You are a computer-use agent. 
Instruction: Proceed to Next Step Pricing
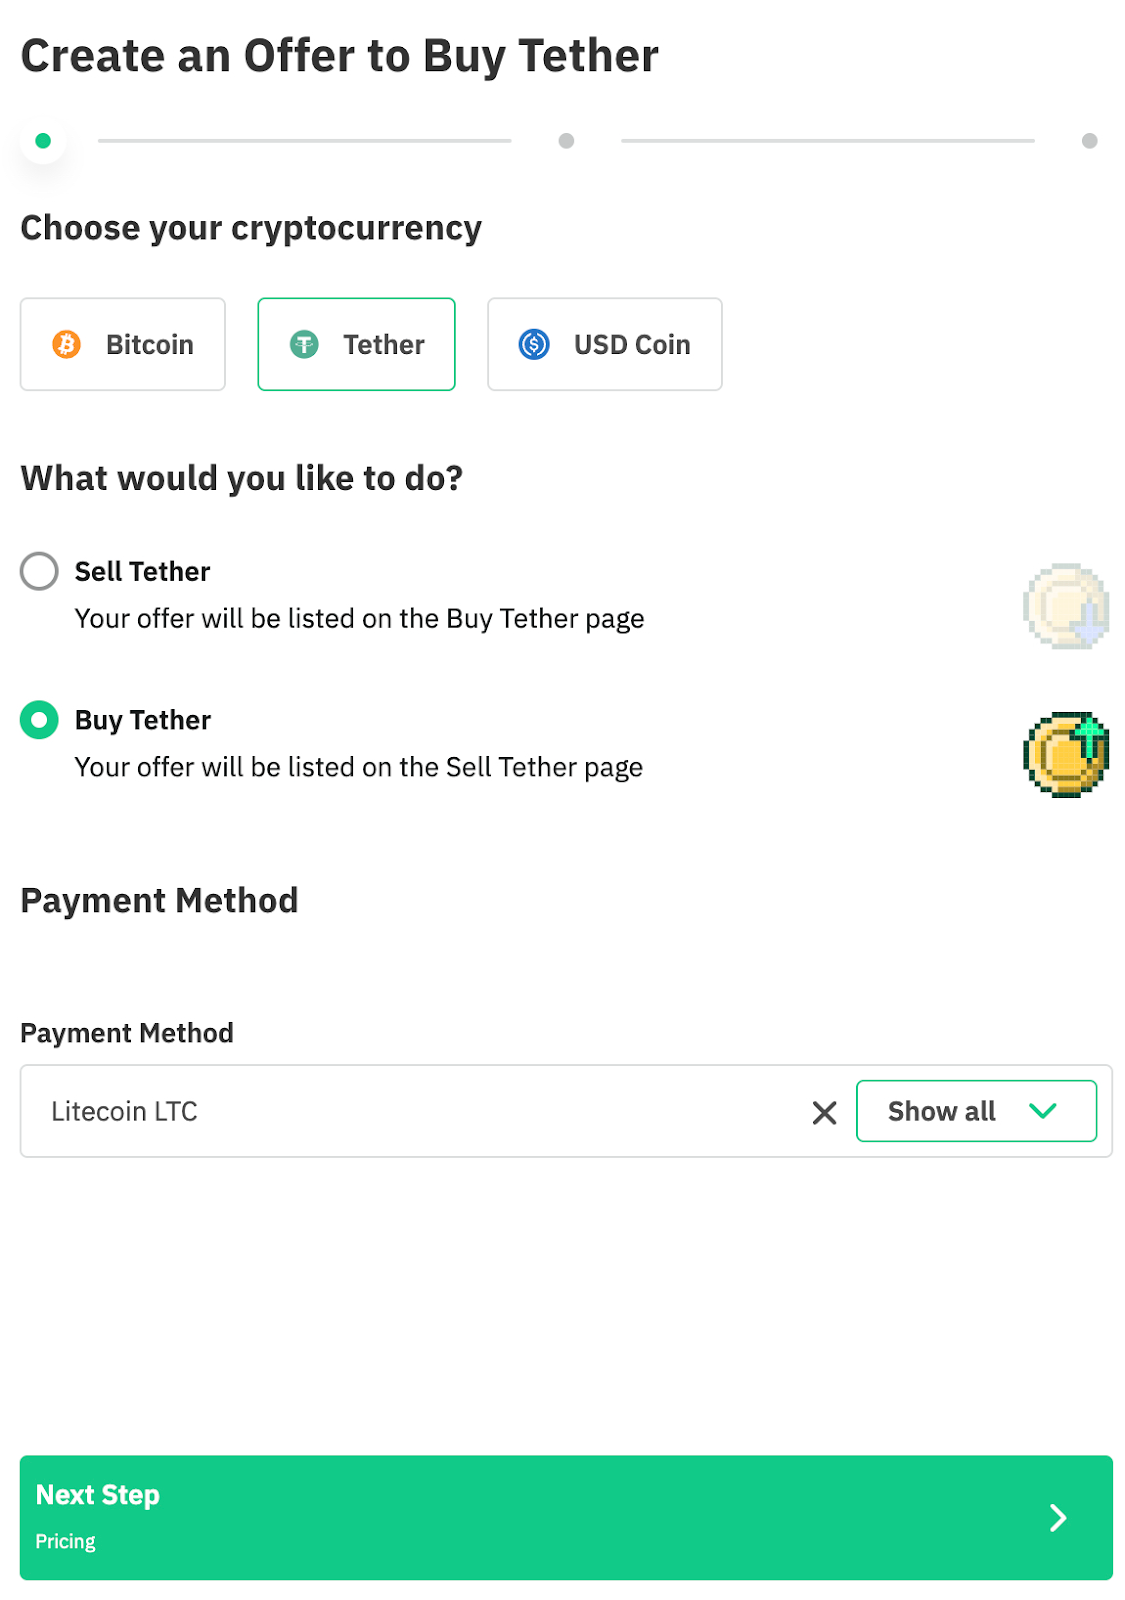[566, 1518]
